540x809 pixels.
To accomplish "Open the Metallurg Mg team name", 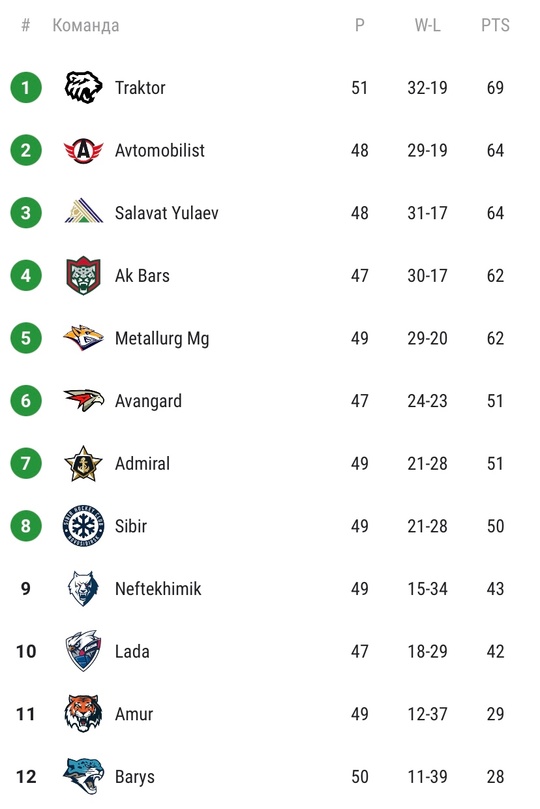I will pyautogui.click(x=162, y=338).
